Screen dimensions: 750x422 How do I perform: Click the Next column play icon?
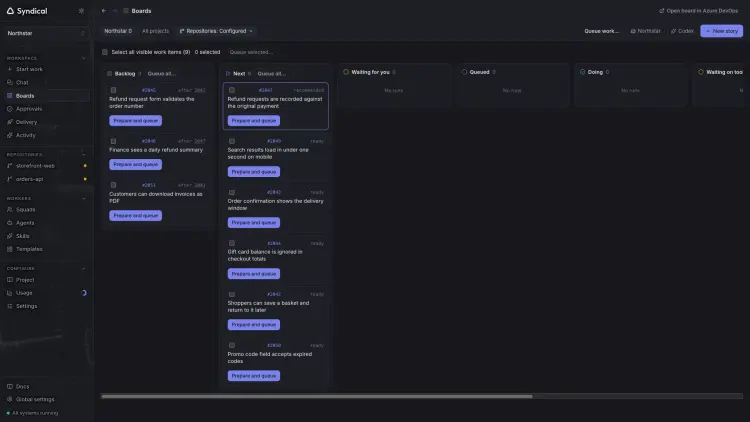[228, 74]
